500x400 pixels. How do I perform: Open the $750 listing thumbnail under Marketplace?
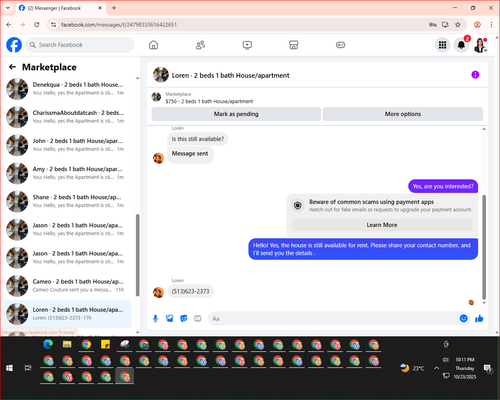pos(156,97)
